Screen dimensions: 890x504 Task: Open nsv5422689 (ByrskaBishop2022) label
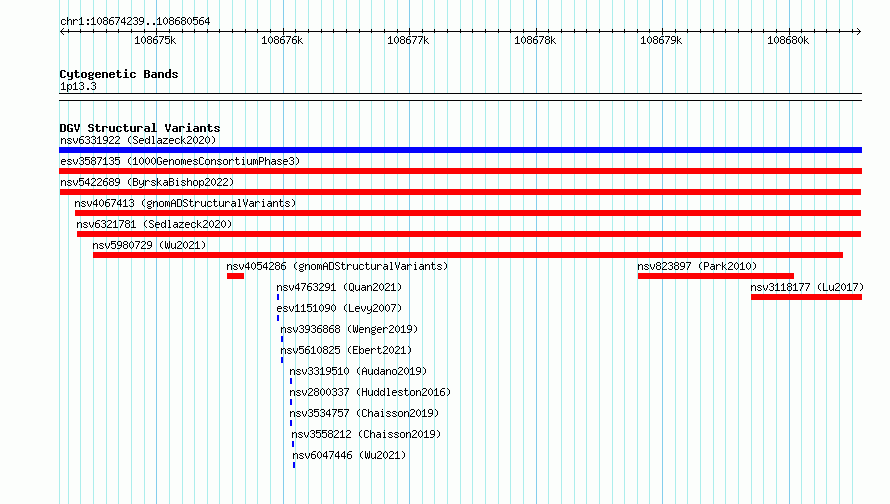click(x=147, y=182)
